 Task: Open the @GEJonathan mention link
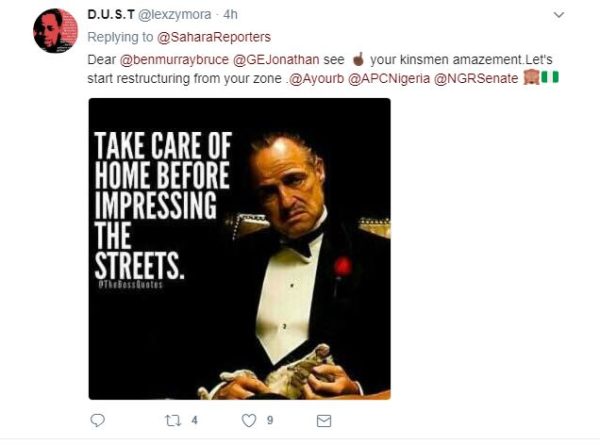coord(276,60)
